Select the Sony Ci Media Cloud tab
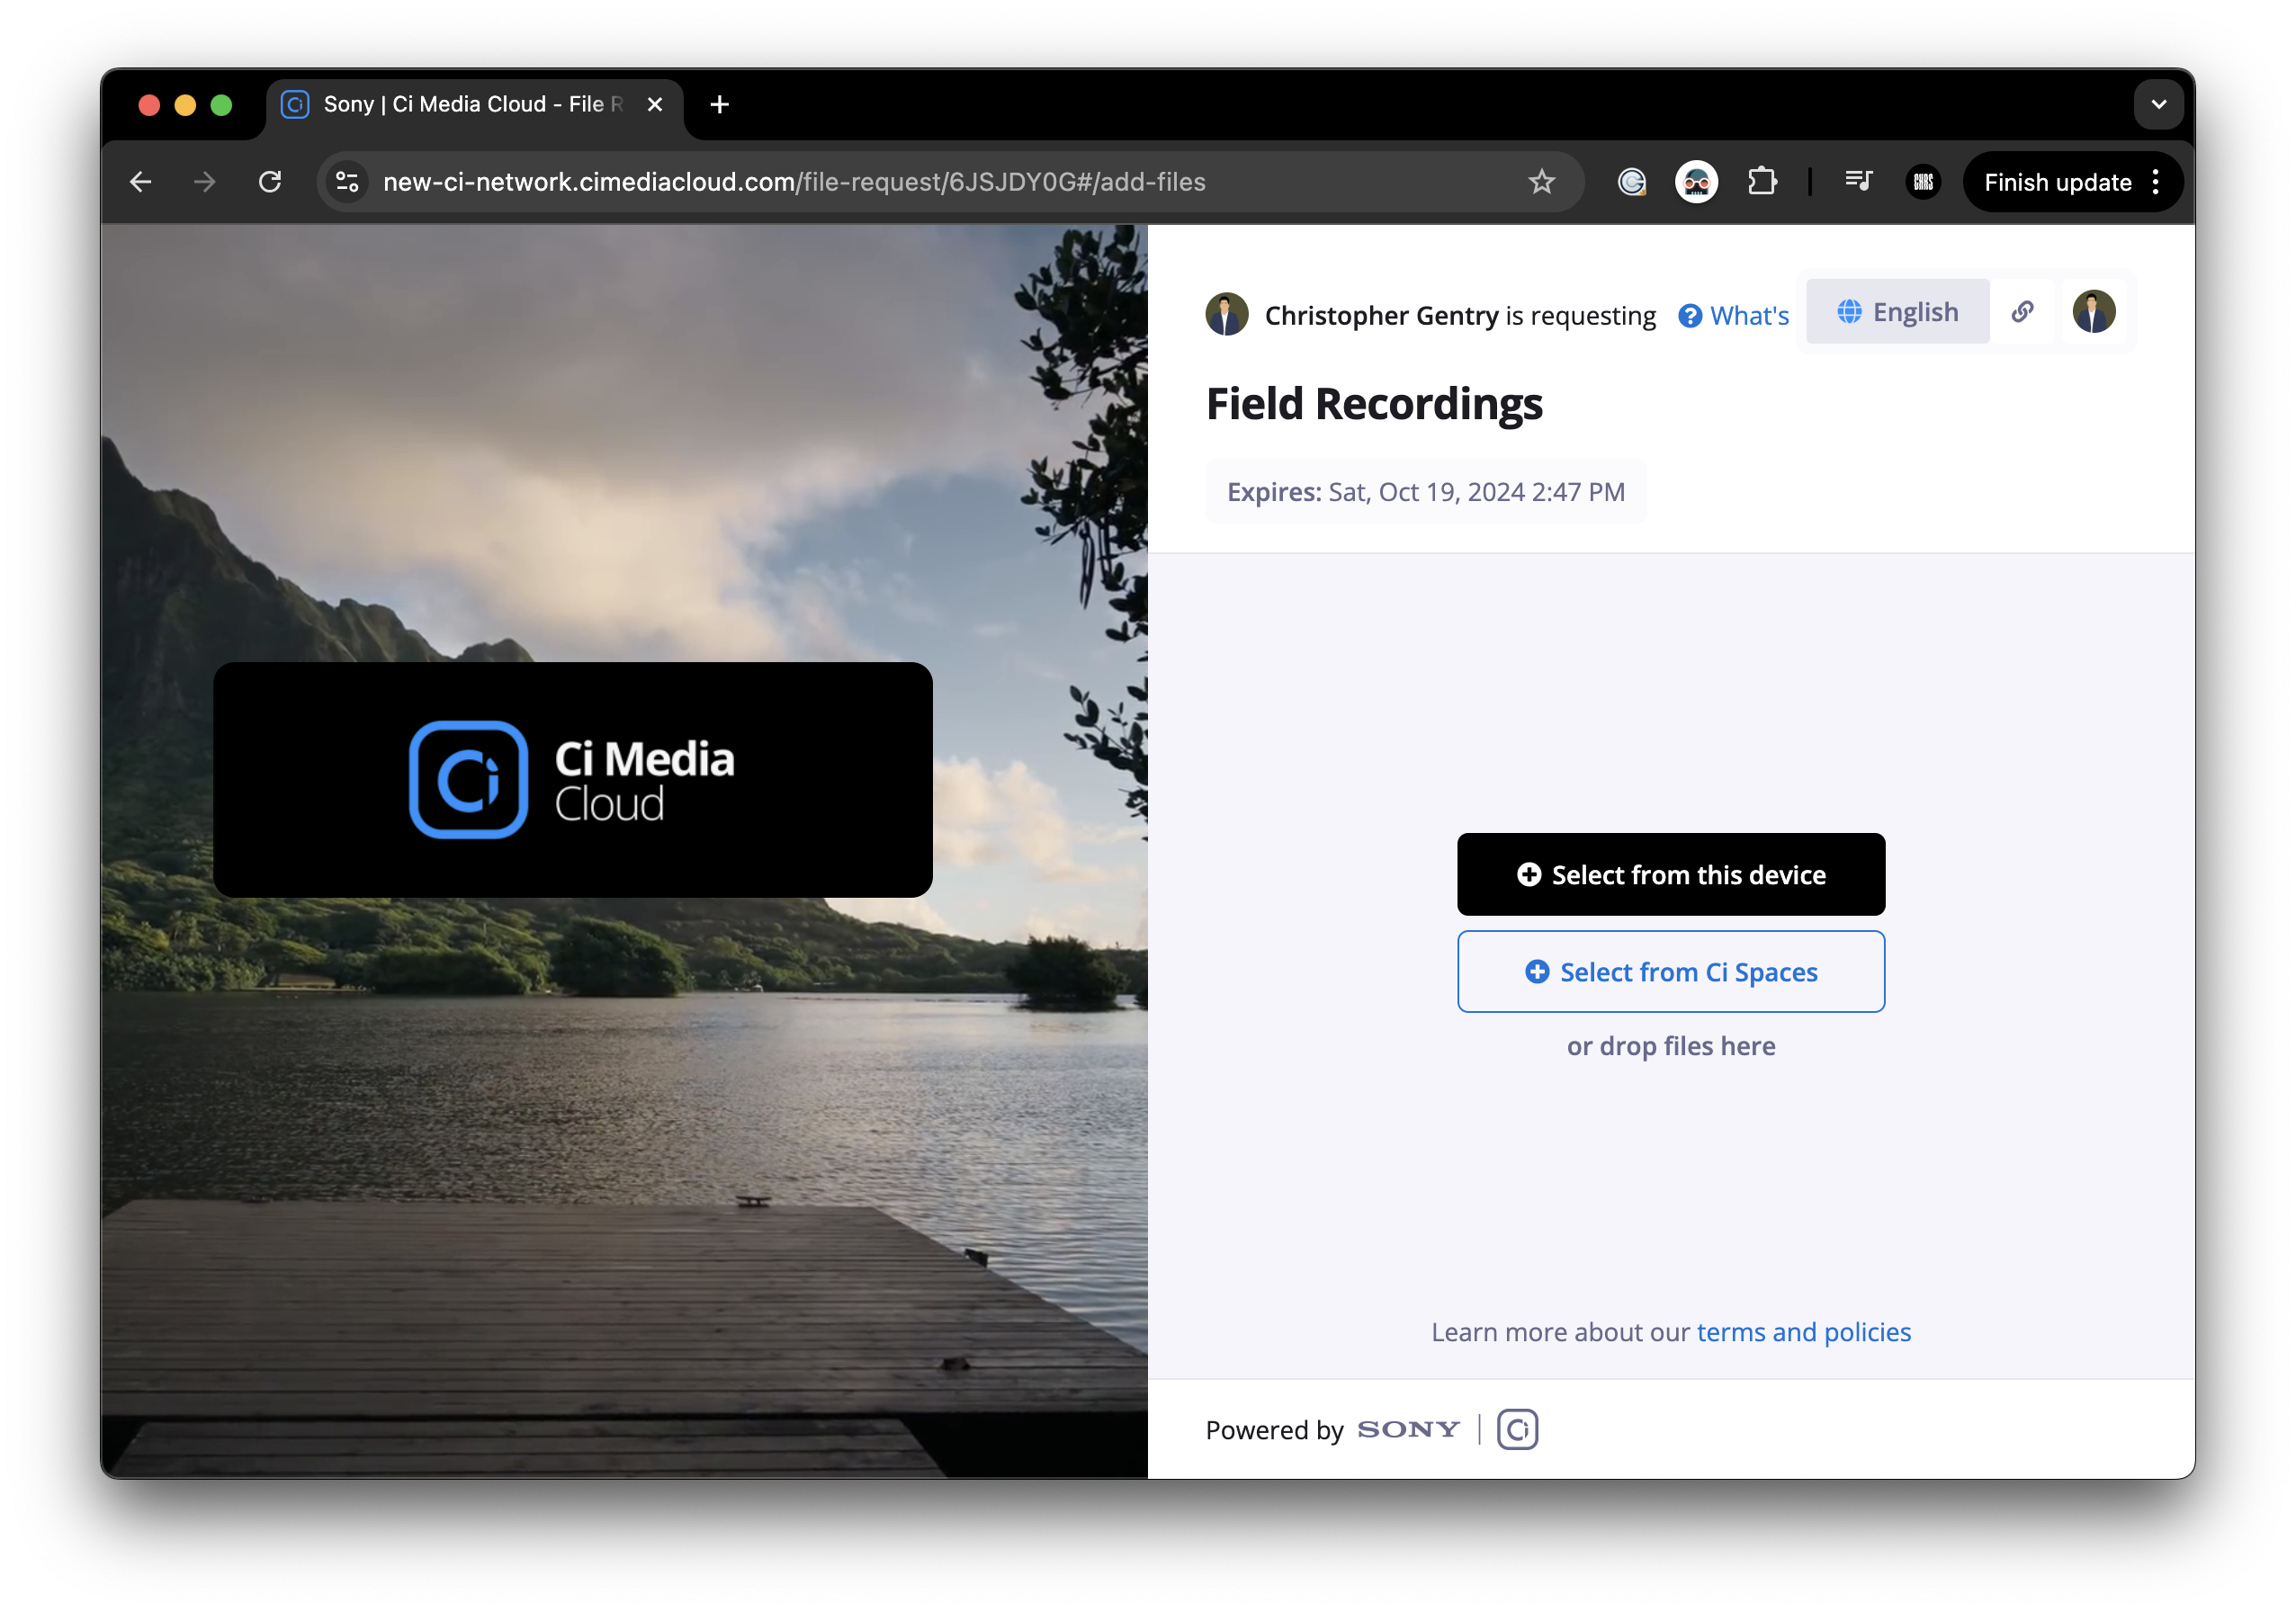 click(x=450, y=104)
